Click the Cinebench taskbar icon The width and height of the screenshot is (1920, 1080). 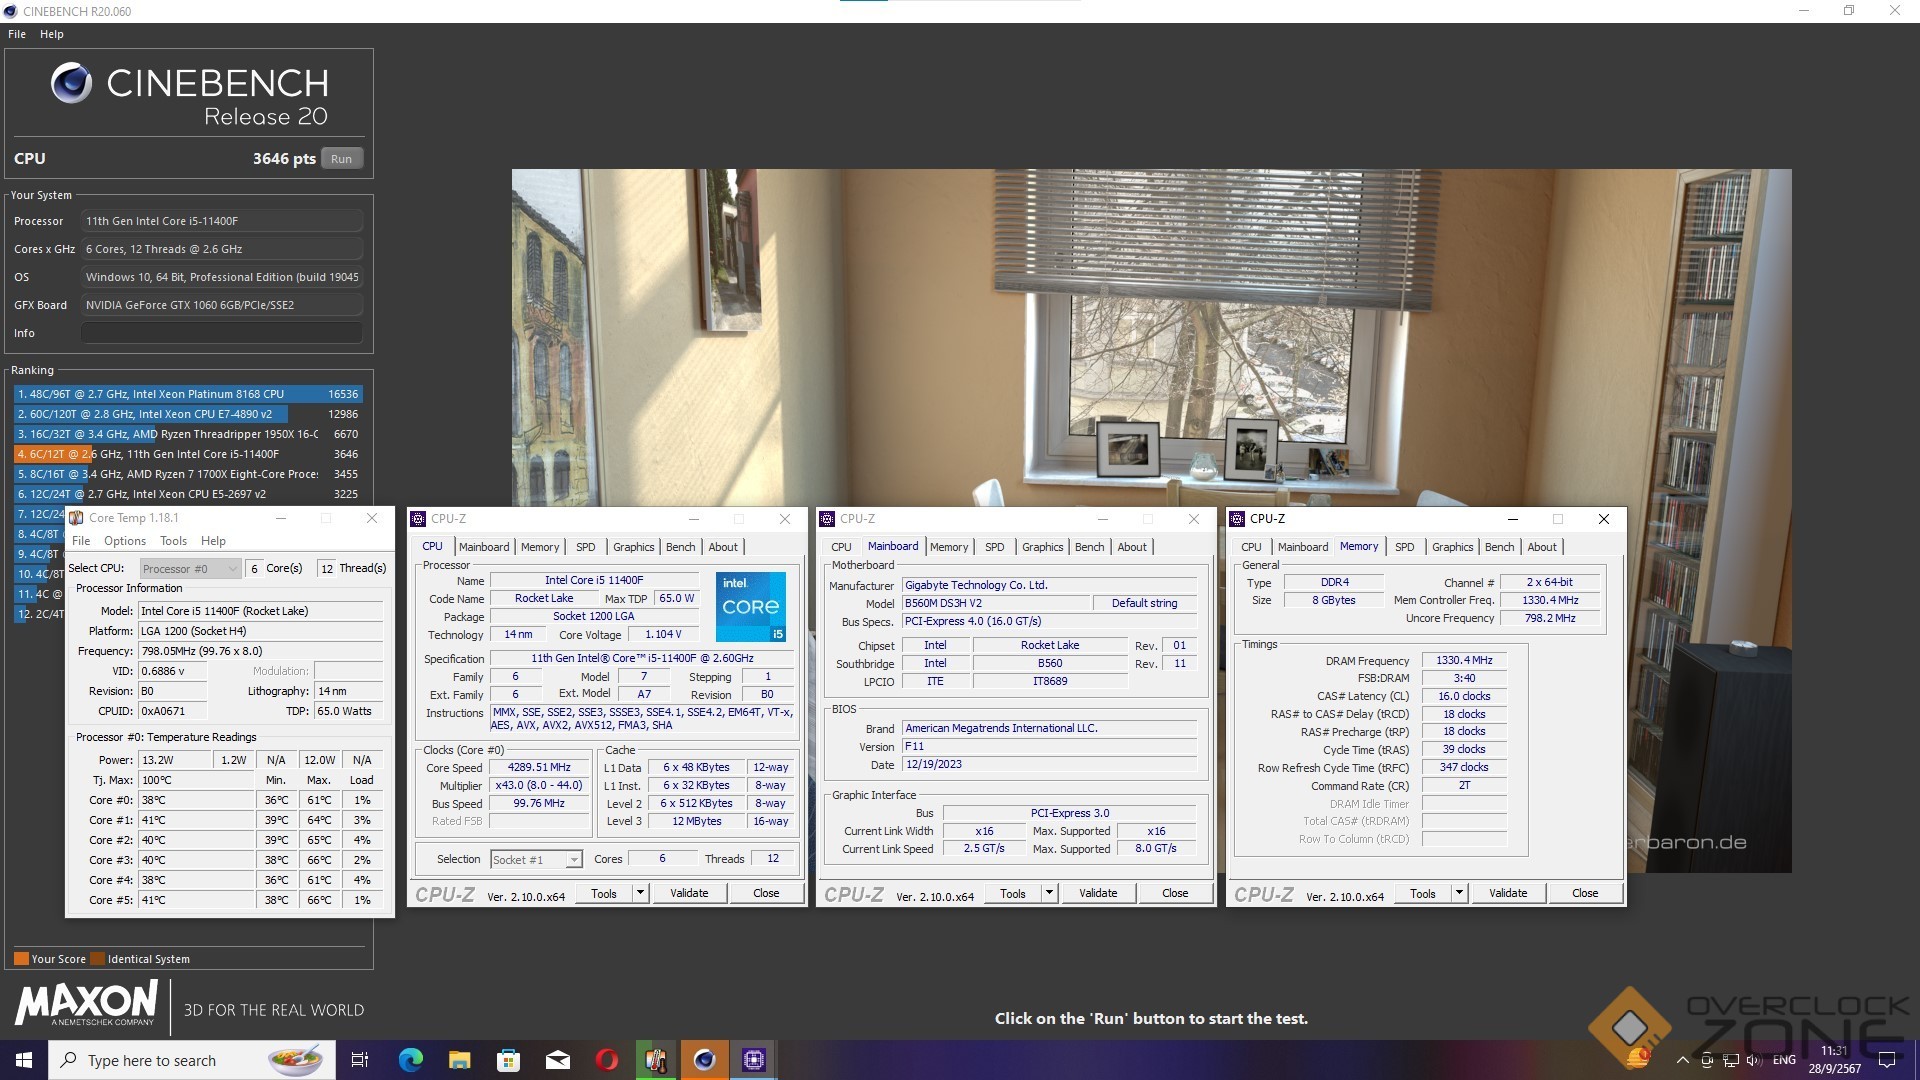[705, 1060]
